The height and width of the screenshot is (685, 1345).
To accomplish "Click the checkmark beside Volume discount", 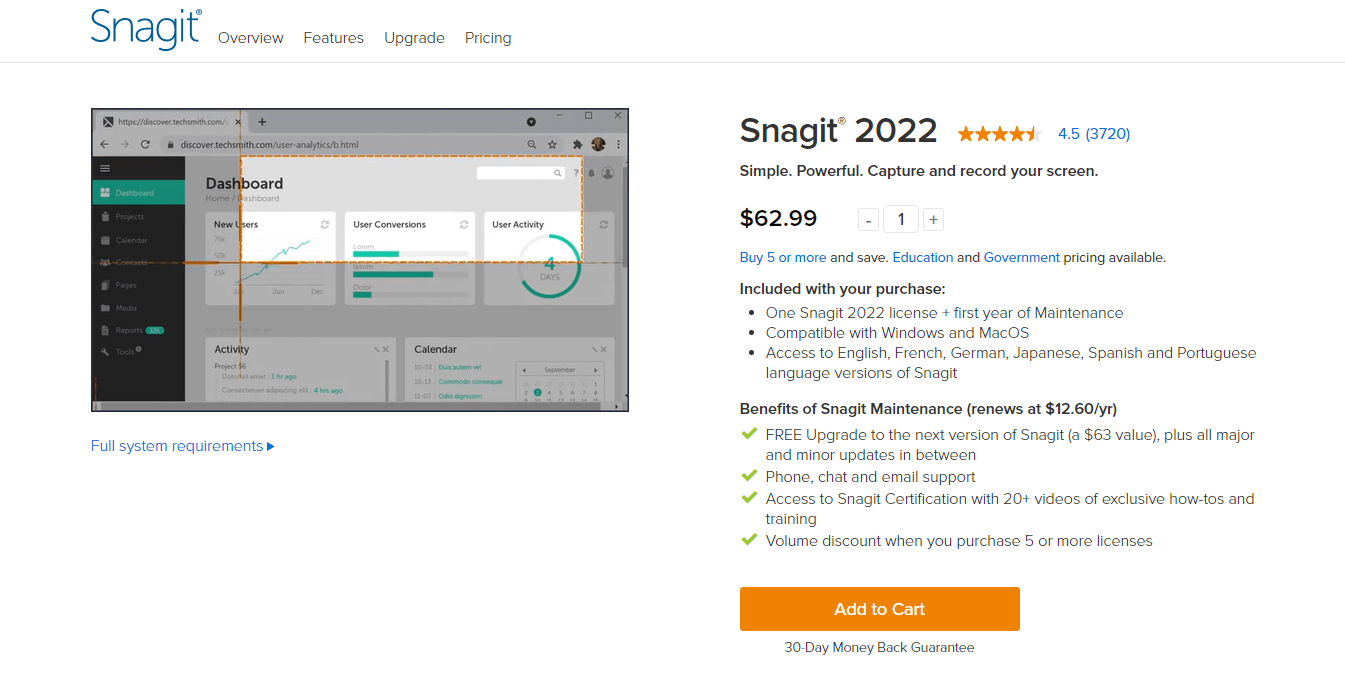I will click(749, 540).
